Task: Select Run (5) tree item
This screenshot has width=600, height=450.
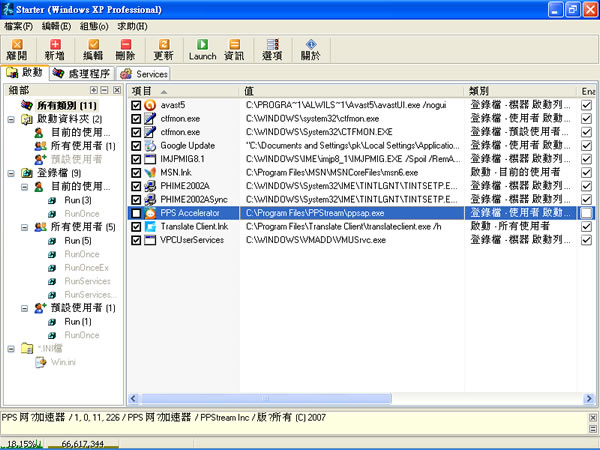Action: tap(78, 241)
